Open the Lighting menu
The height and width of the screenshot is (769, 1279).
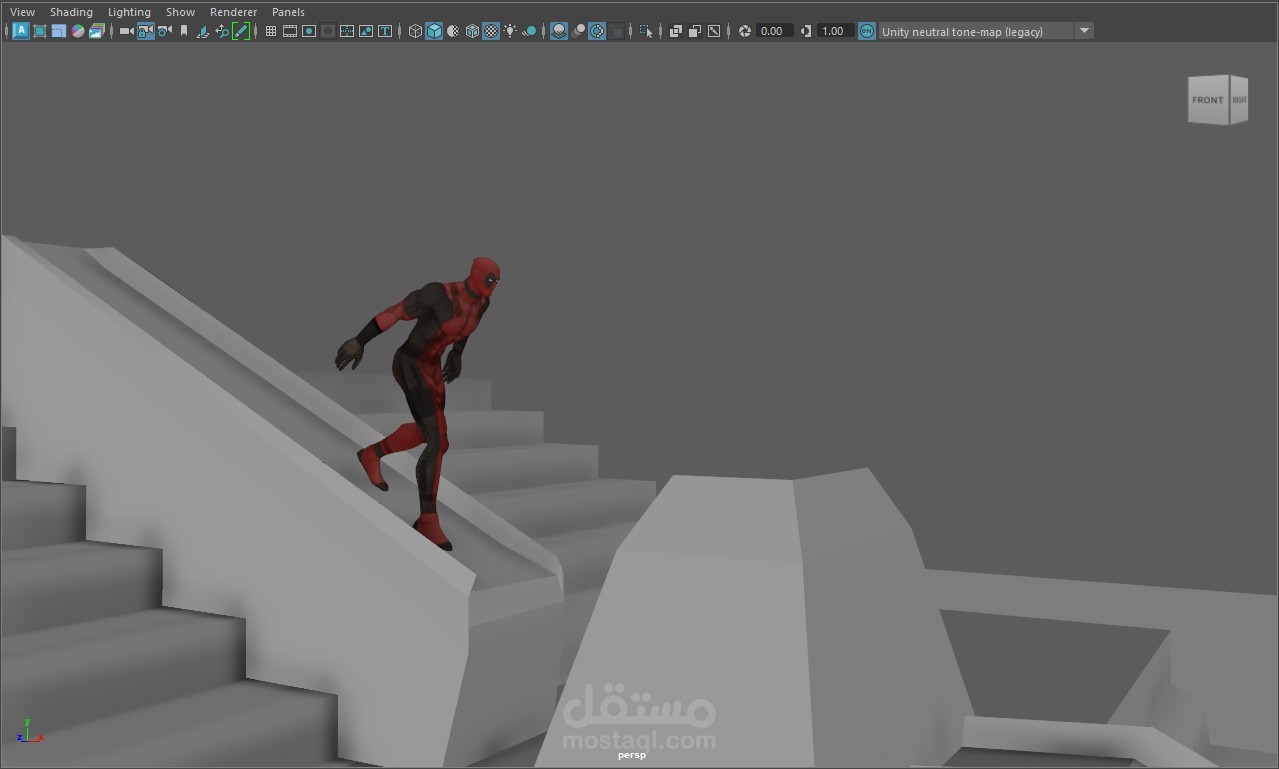tap(129, 12)
